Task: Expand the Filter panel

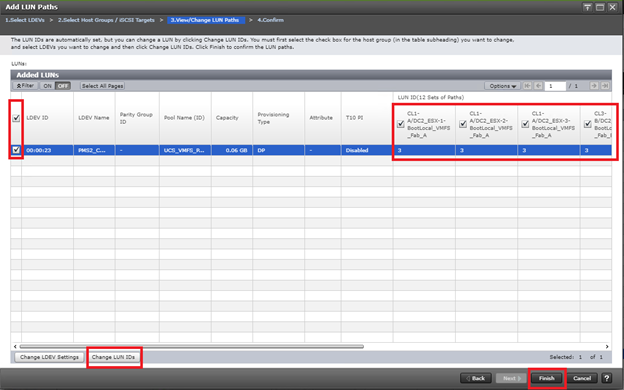Action: pyautogui.click(x=25, y=86)
